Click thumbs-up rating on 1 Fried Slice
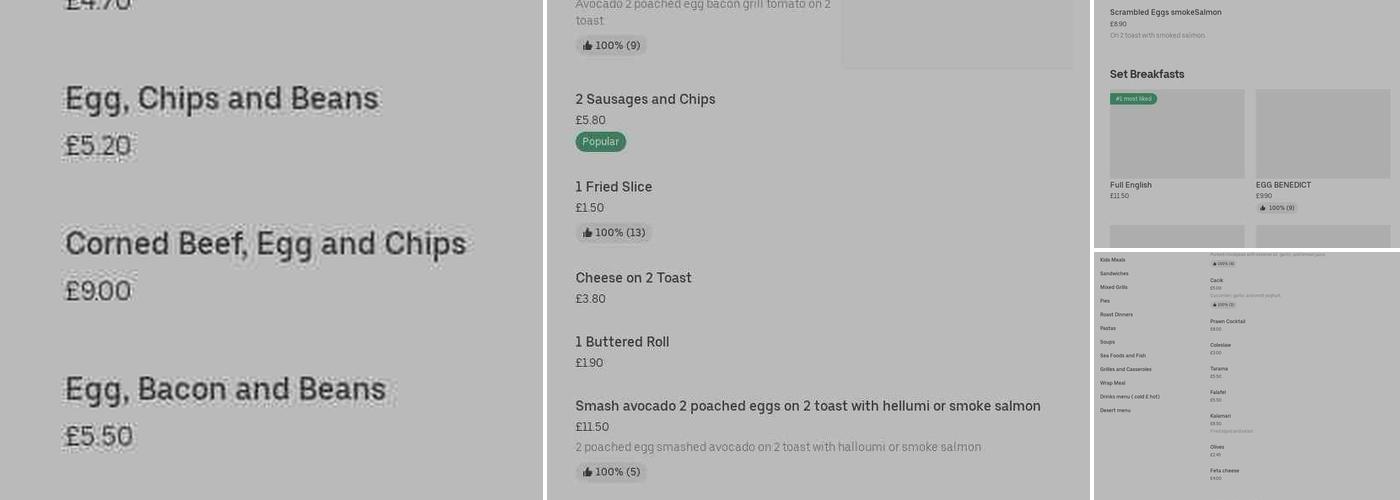 click(613, 233)
